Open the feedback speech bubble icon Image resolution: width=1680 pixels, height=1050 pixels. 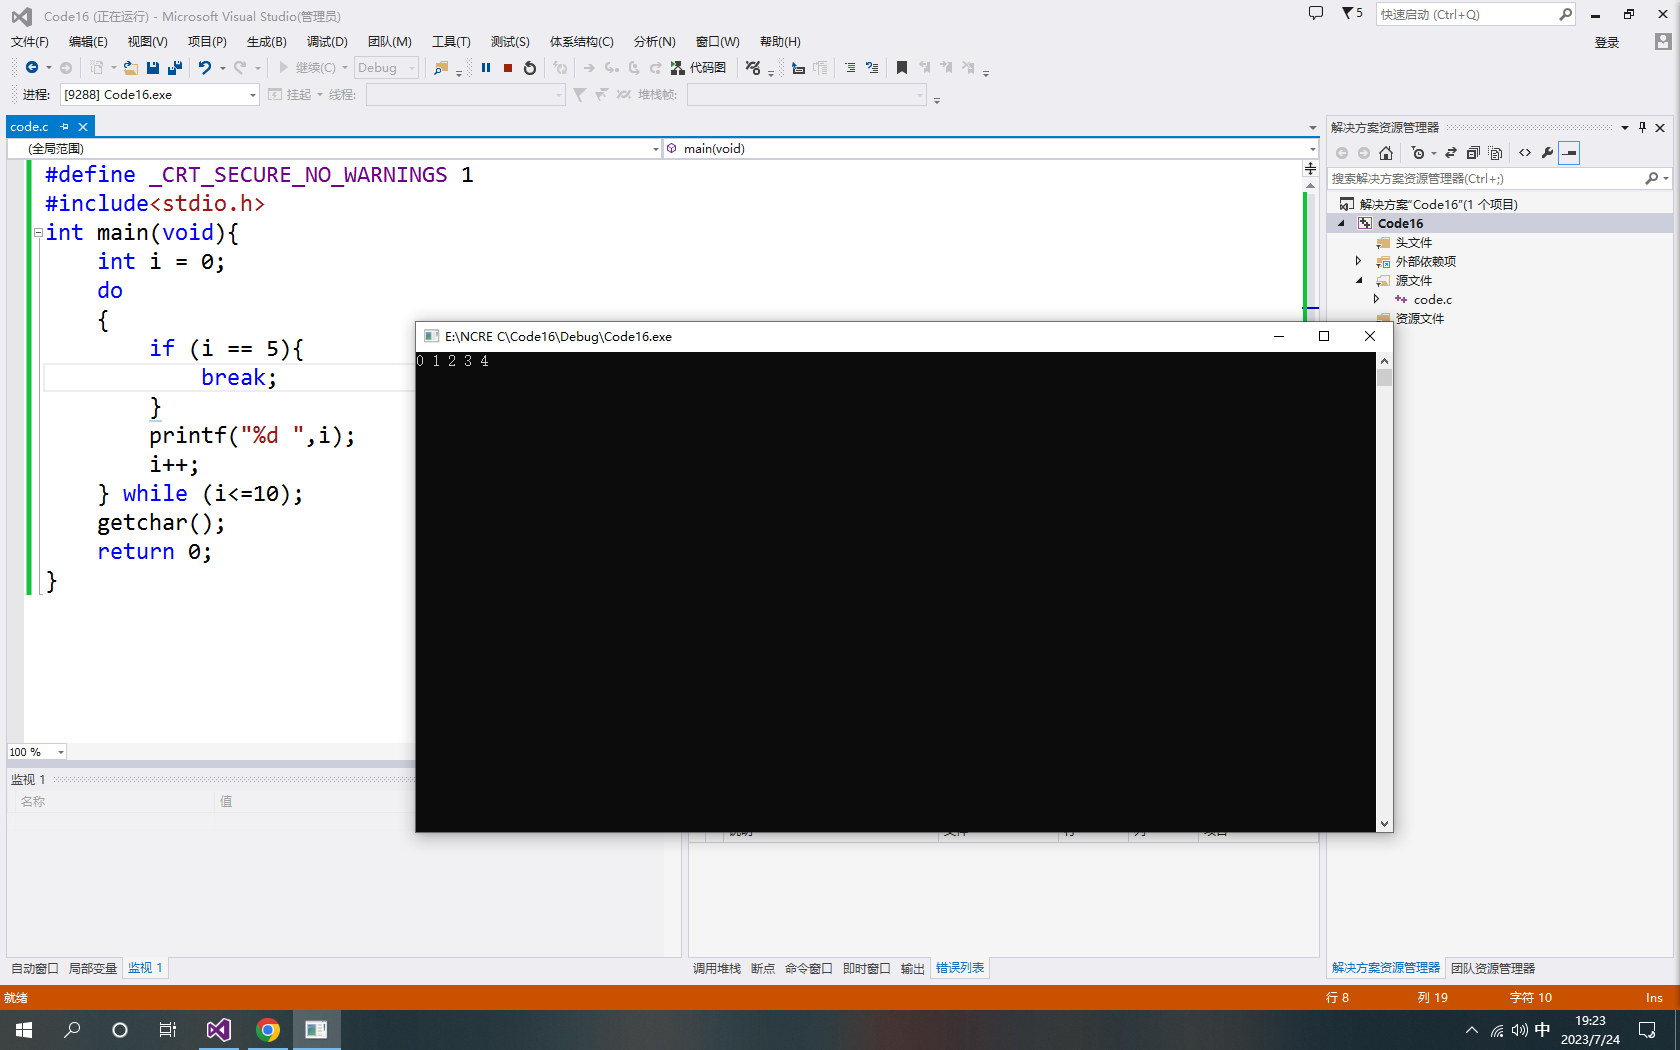pos(1316,14)
